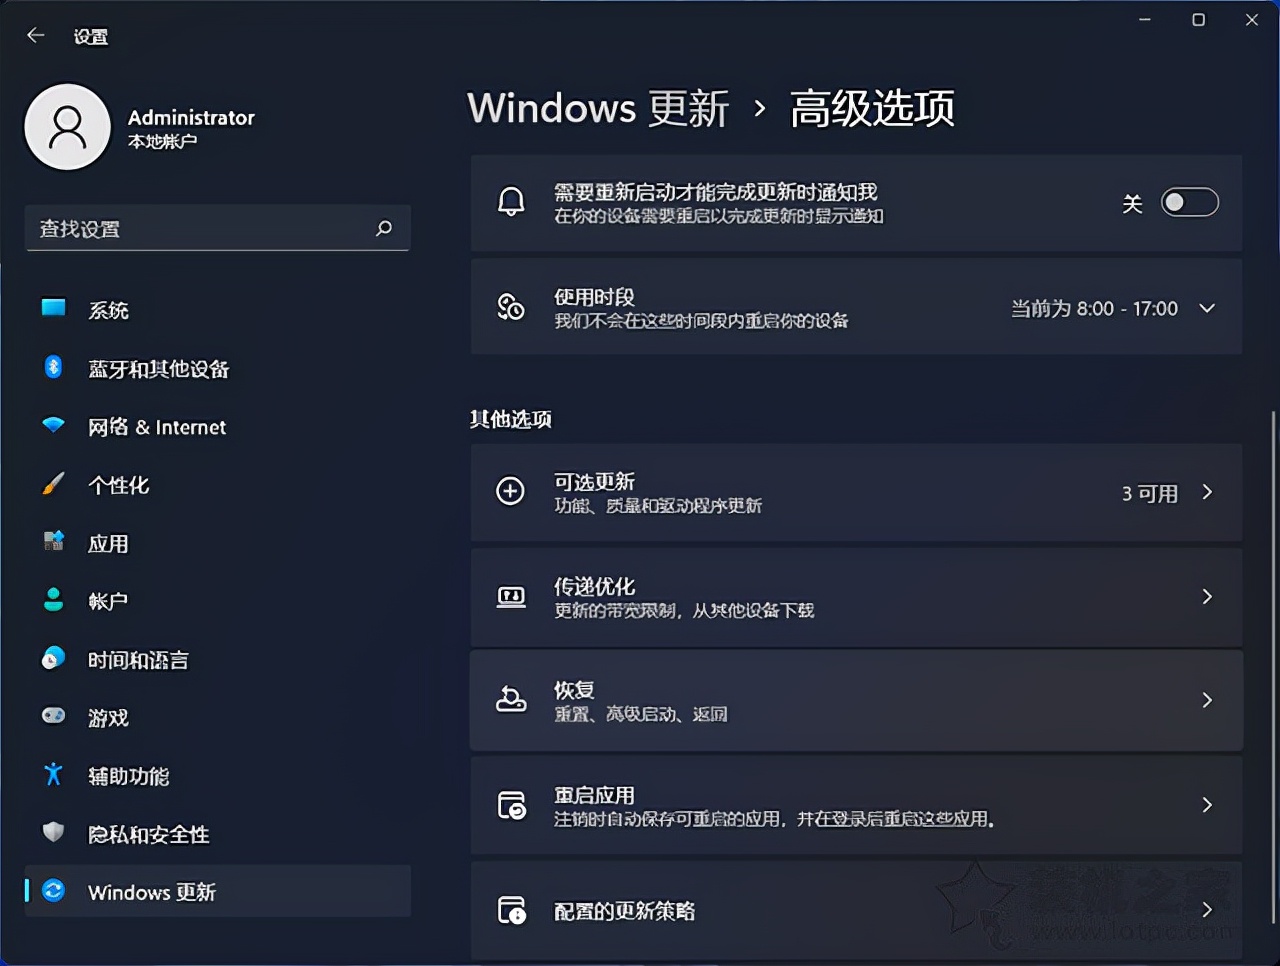1280x966 pixels.
Task: Click the 系统 monitor icon
Action: 53,308
